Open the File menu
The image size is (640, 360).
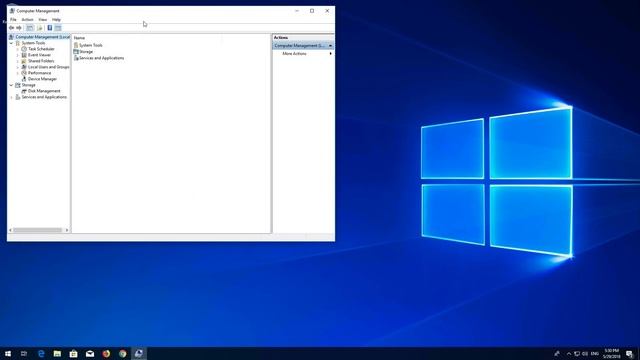click(x=13, y=20)
